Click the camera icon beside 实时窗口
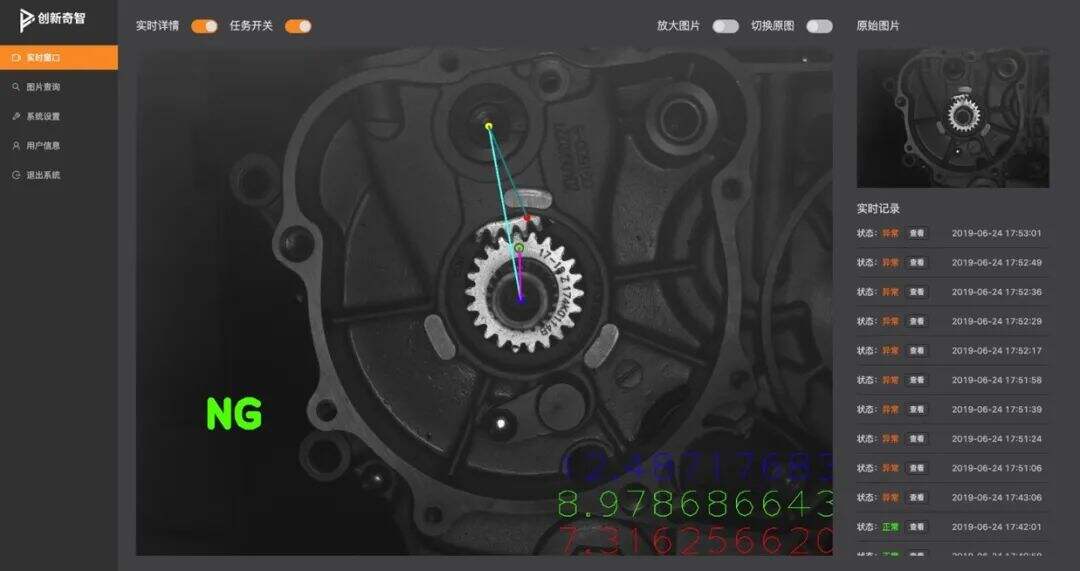Image resolution: width=1080 pixels, height=571 pixels. [16, 58]
